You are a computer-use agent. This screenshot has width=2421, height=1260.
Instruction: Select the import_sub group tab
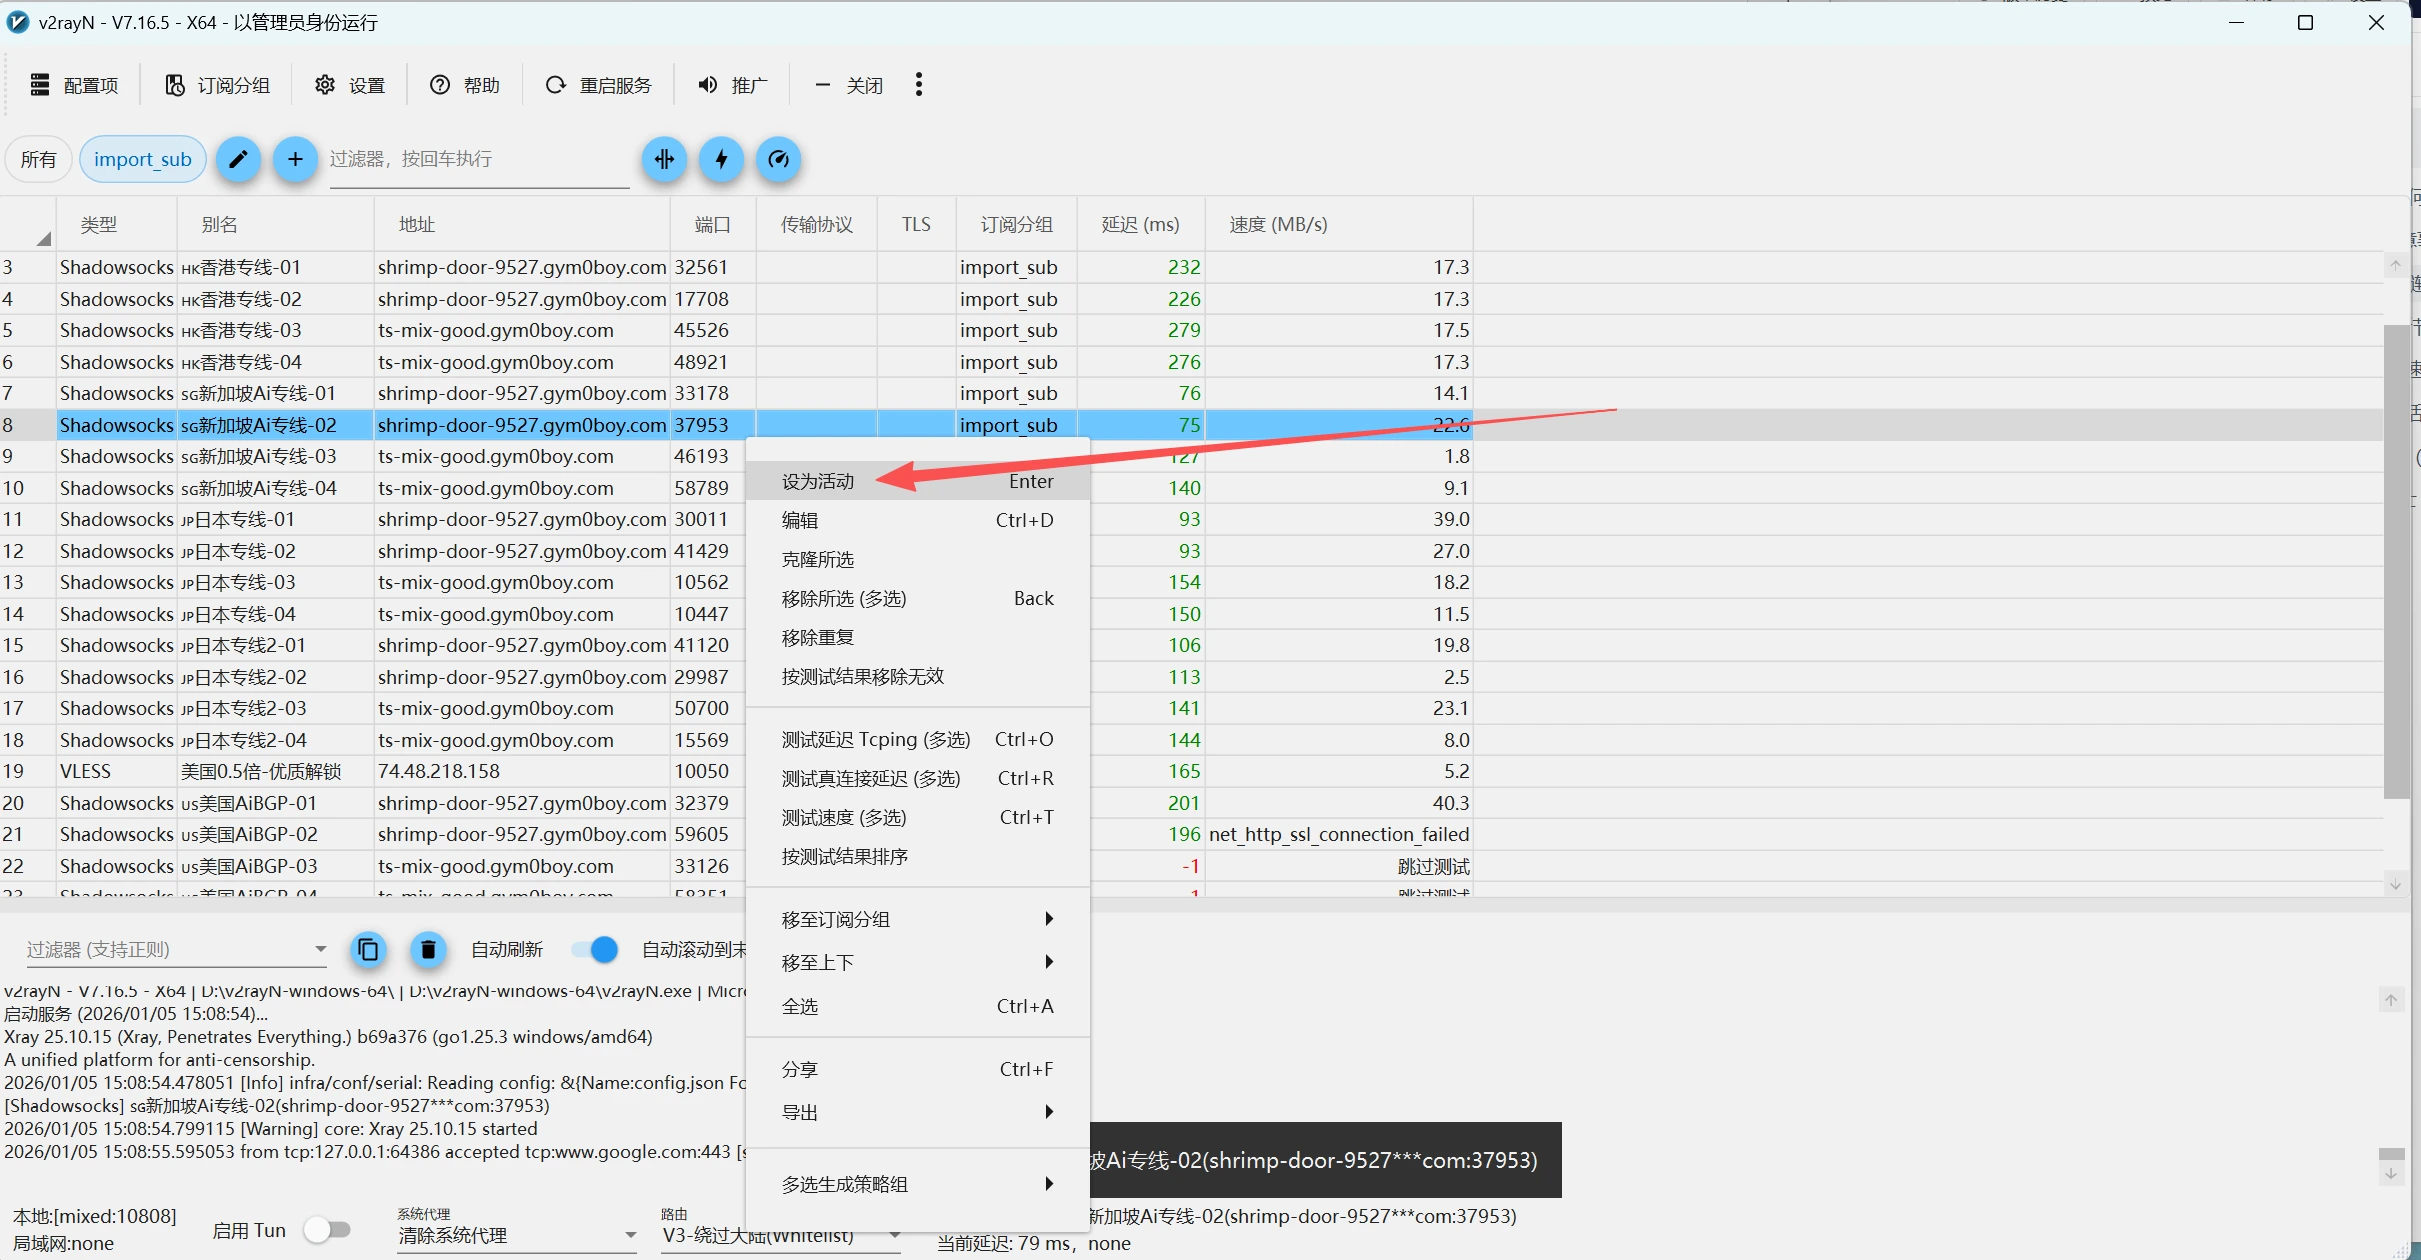click(x=142, y=159)
